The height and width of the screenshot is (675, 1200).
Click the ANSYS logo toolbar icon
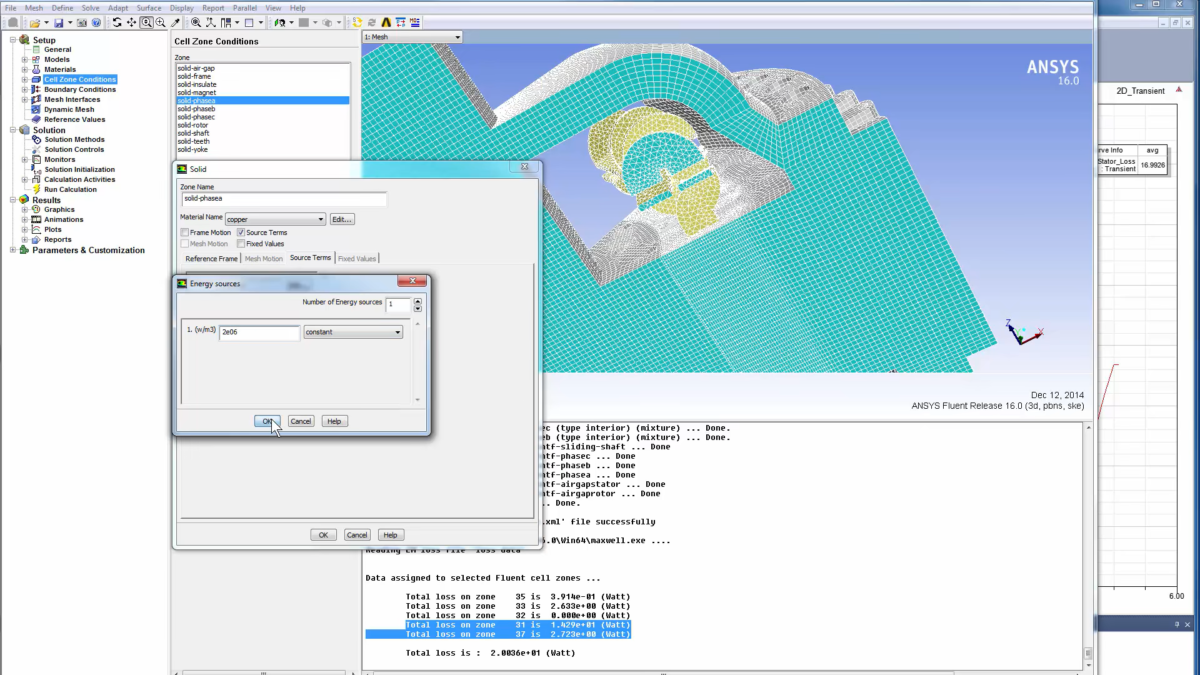(x=386, y=22)
